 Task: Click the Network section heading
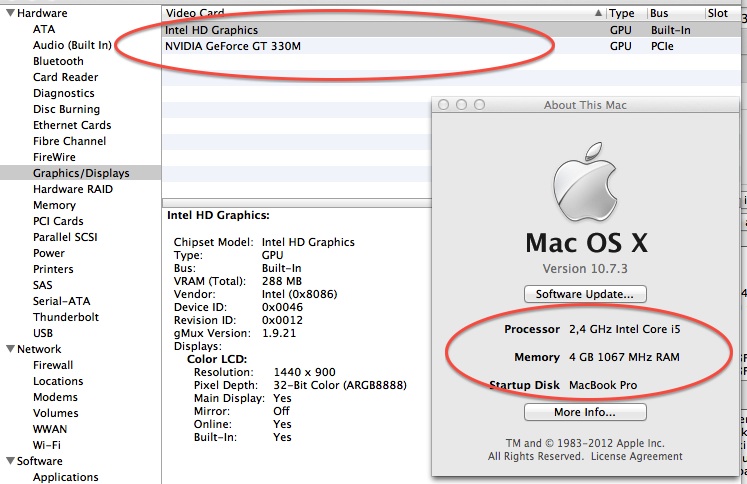click(39, 349)
